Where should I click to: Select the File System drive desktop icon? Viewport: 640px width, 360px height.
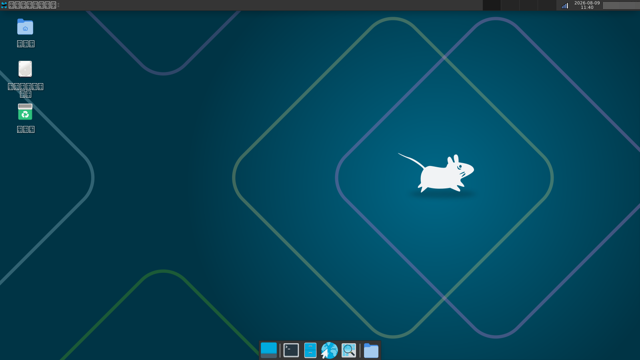25,69
